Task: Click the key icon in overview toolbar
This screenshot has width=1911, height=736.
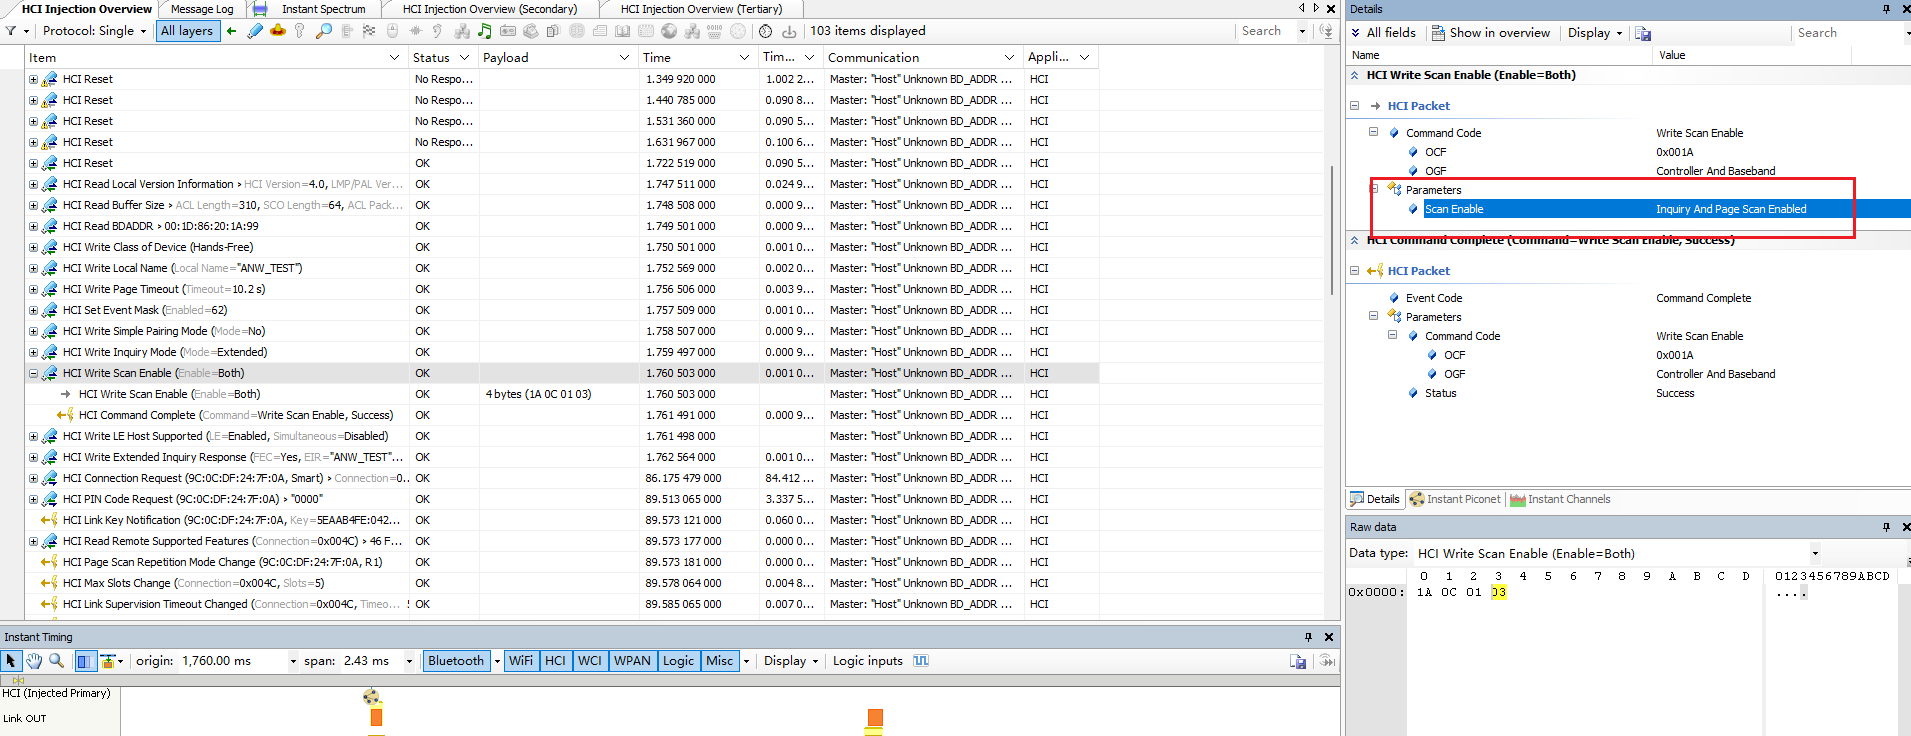Action: [x=299, y=31]
